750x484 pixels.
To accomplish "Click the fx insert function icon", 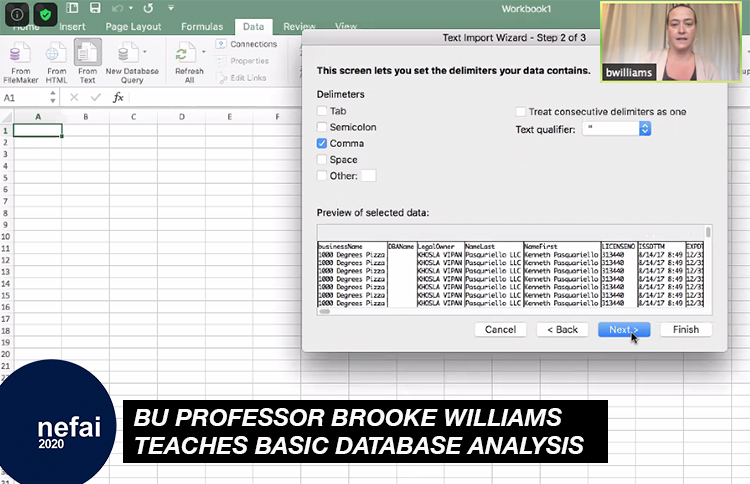I will (118, 98).
